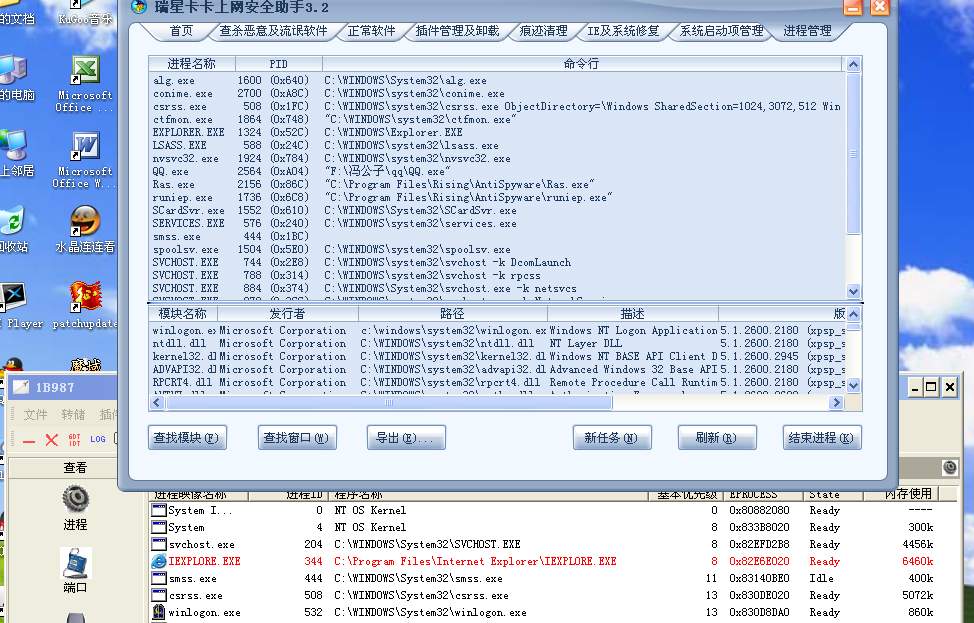Switch to the 首页 tab
Screen dimensions: 974x623
click(x=181, y=31)
